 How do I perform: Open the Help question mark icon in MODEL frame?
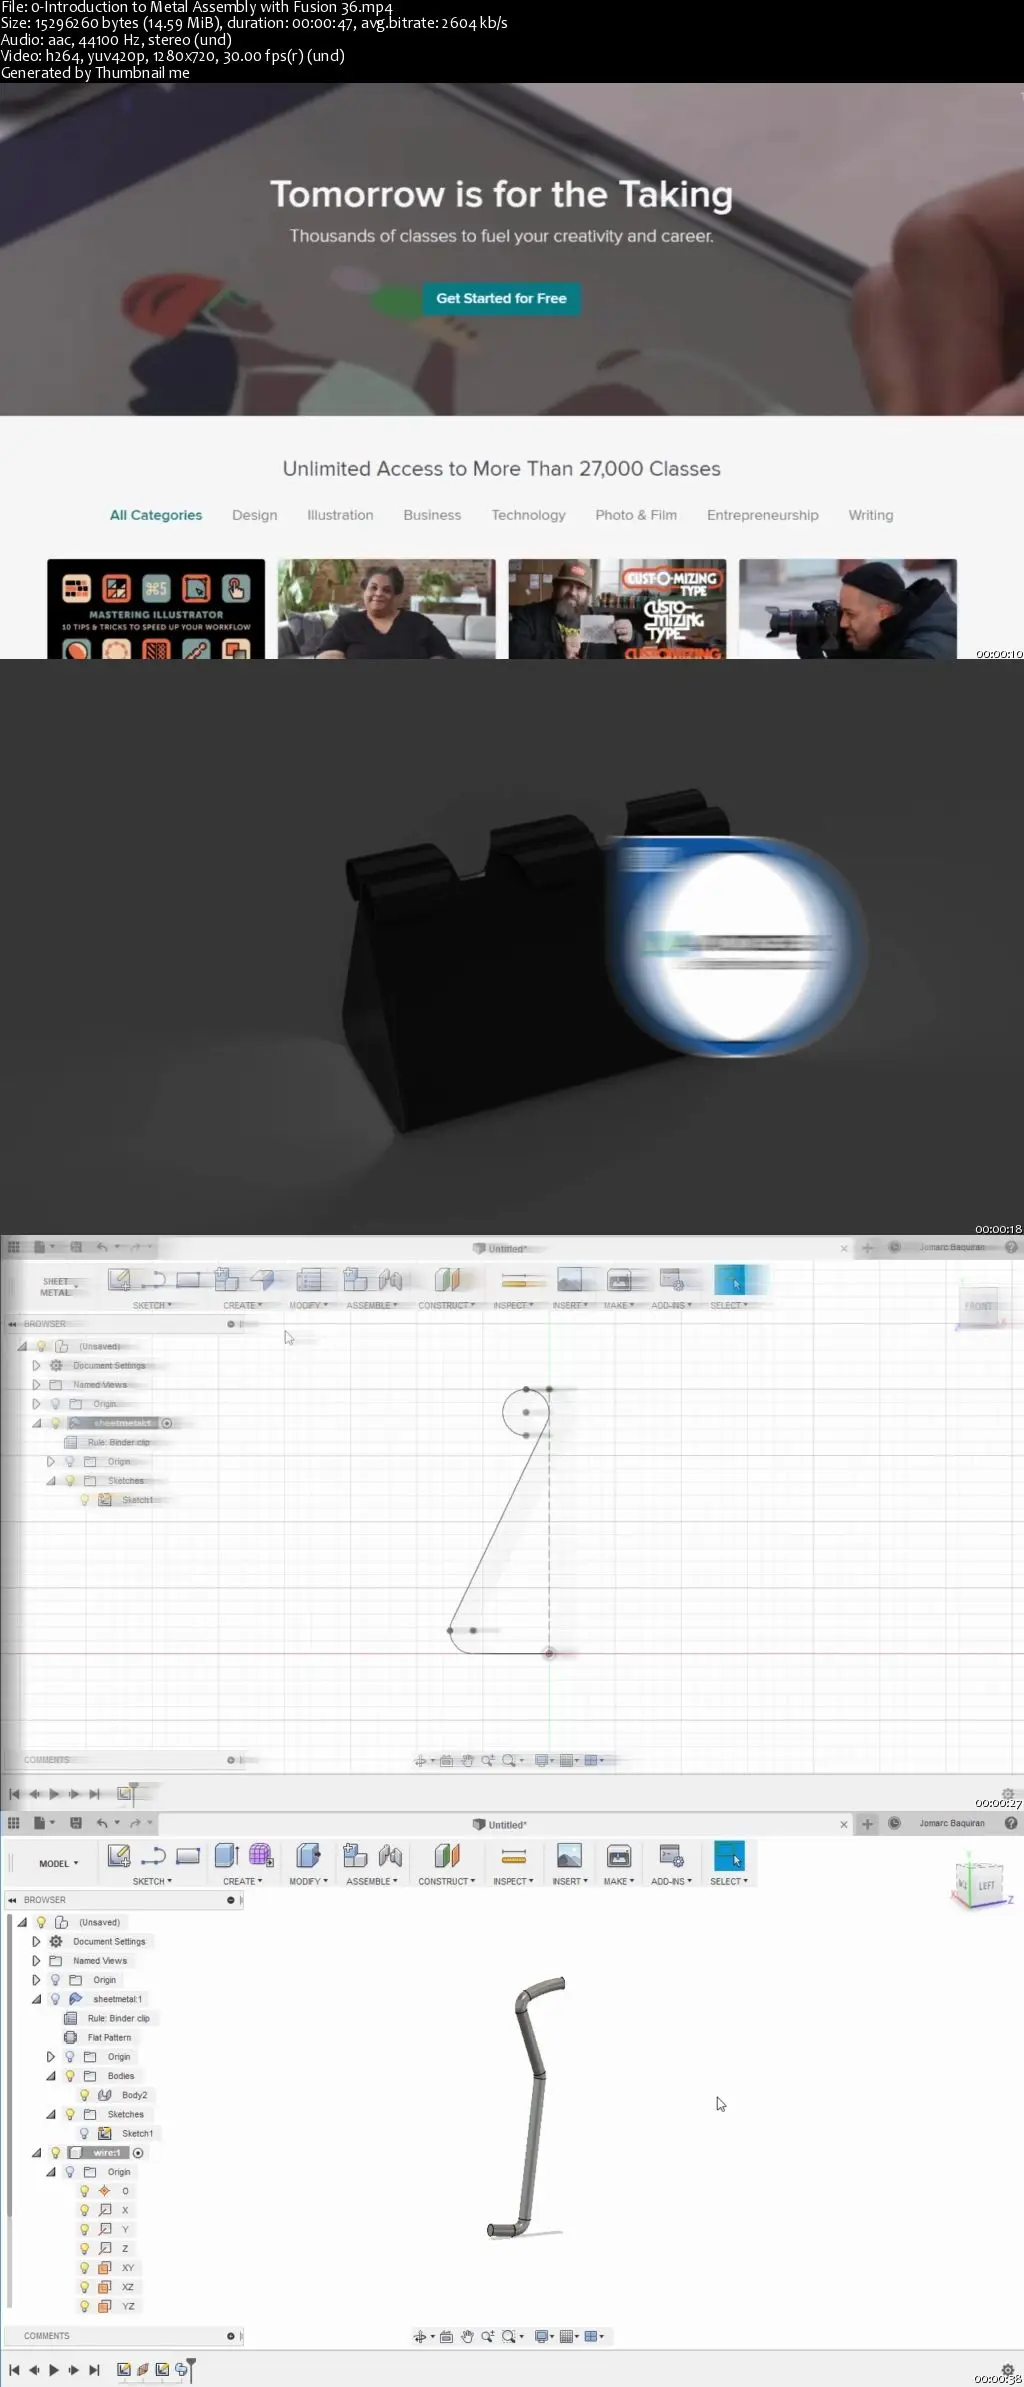coord(1011,1823)
